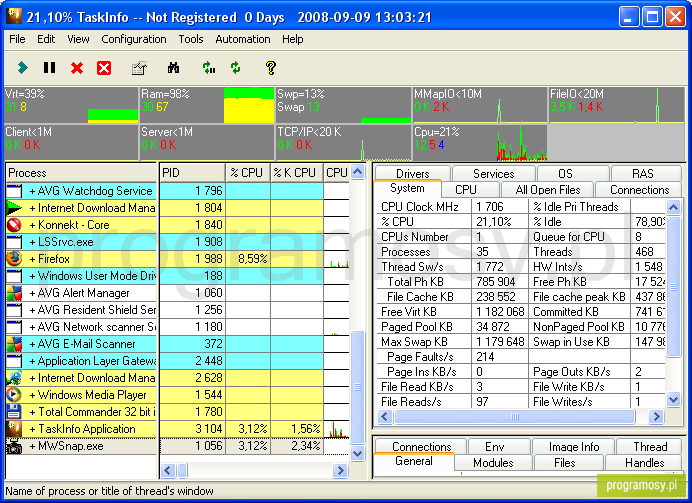Switch to the Modules tab
The height and width of the screenshot is (503, 692).
[x=493, y=462]
